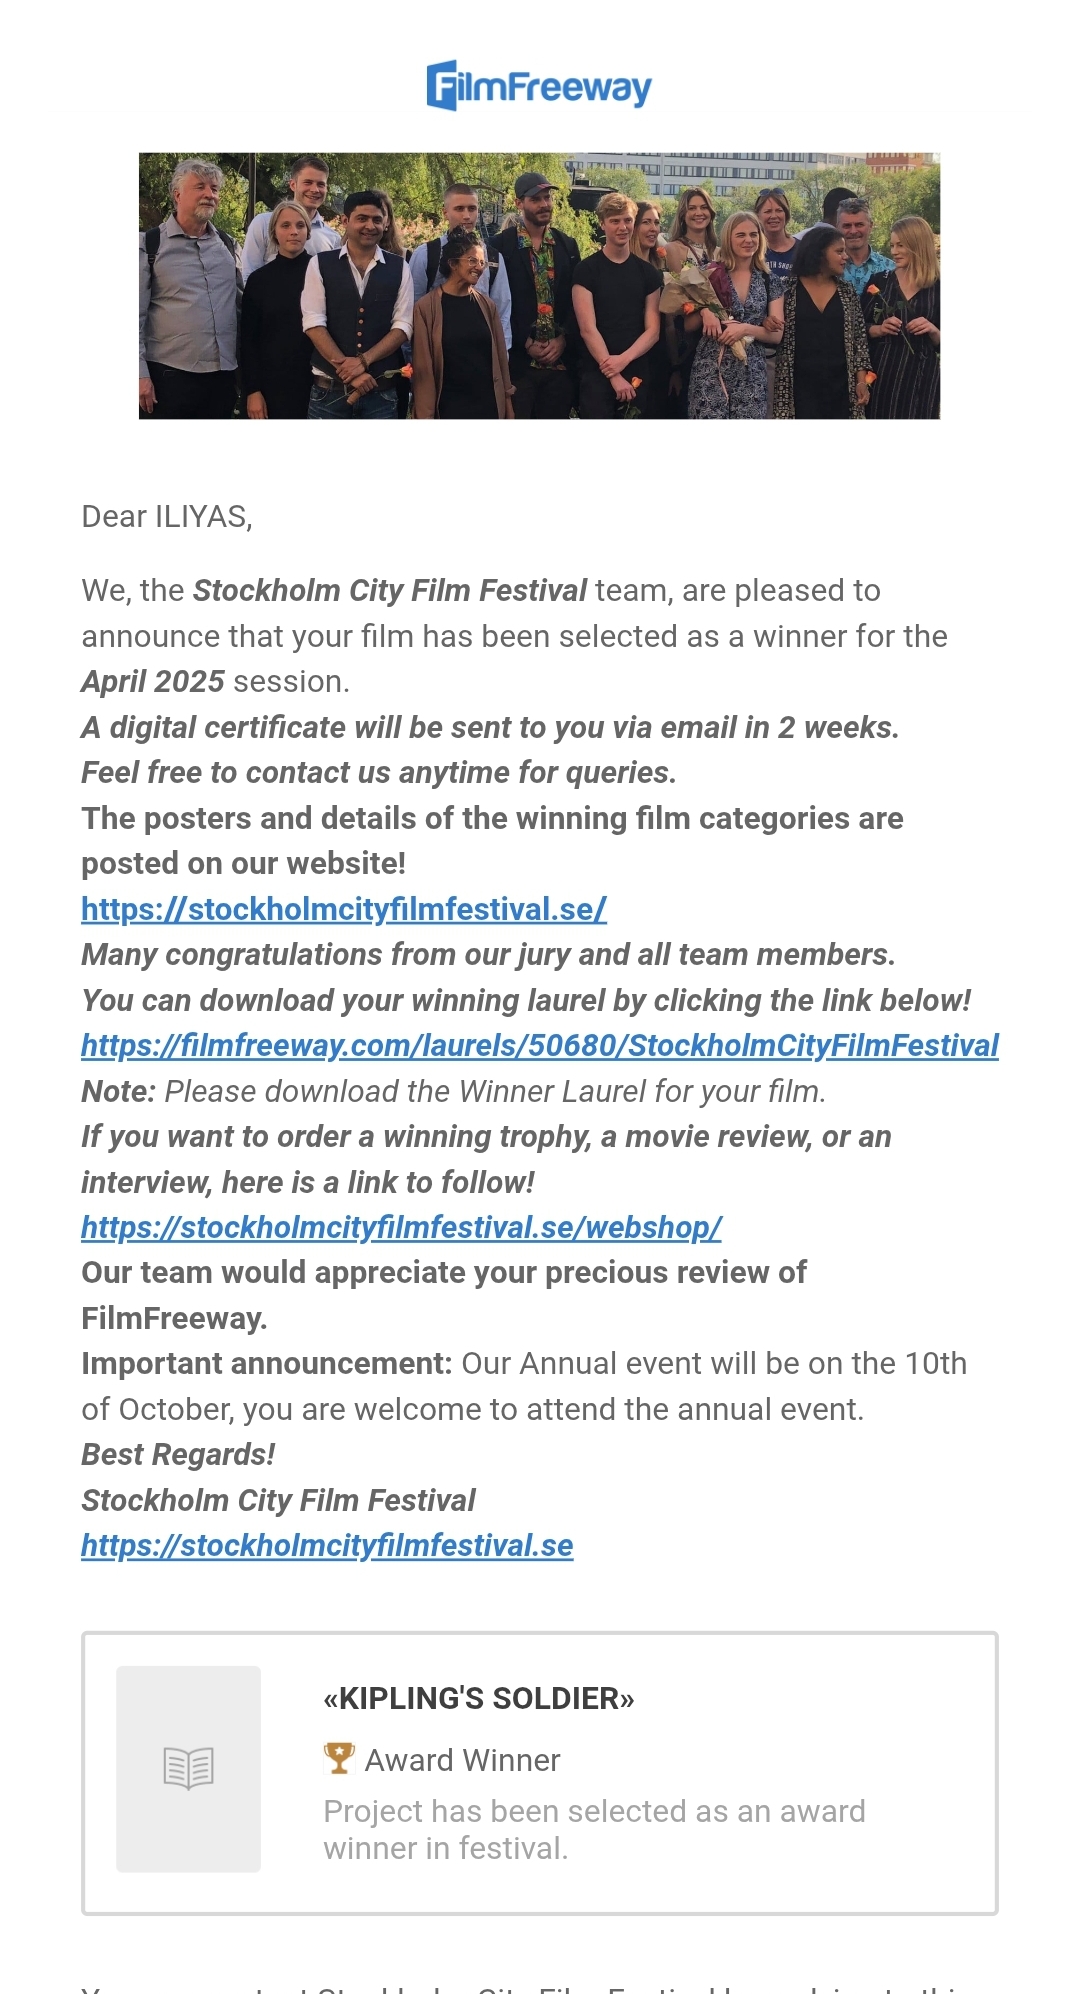This screenshot has width=1080, height=1994.
Task: Click the 'April 2025' session text
Action: [153, 681]
